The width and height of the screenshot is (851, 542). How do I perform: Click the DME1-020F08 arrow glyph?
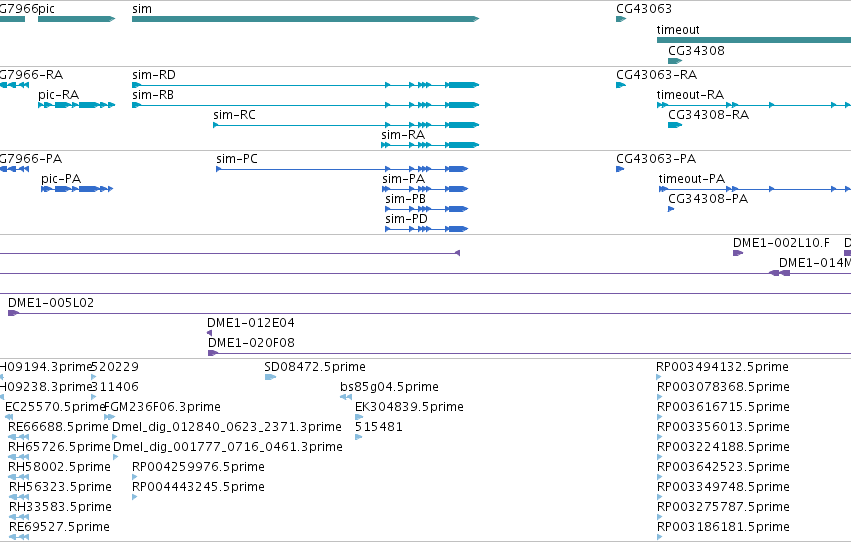pyautogui.click(x=213, y=353)
